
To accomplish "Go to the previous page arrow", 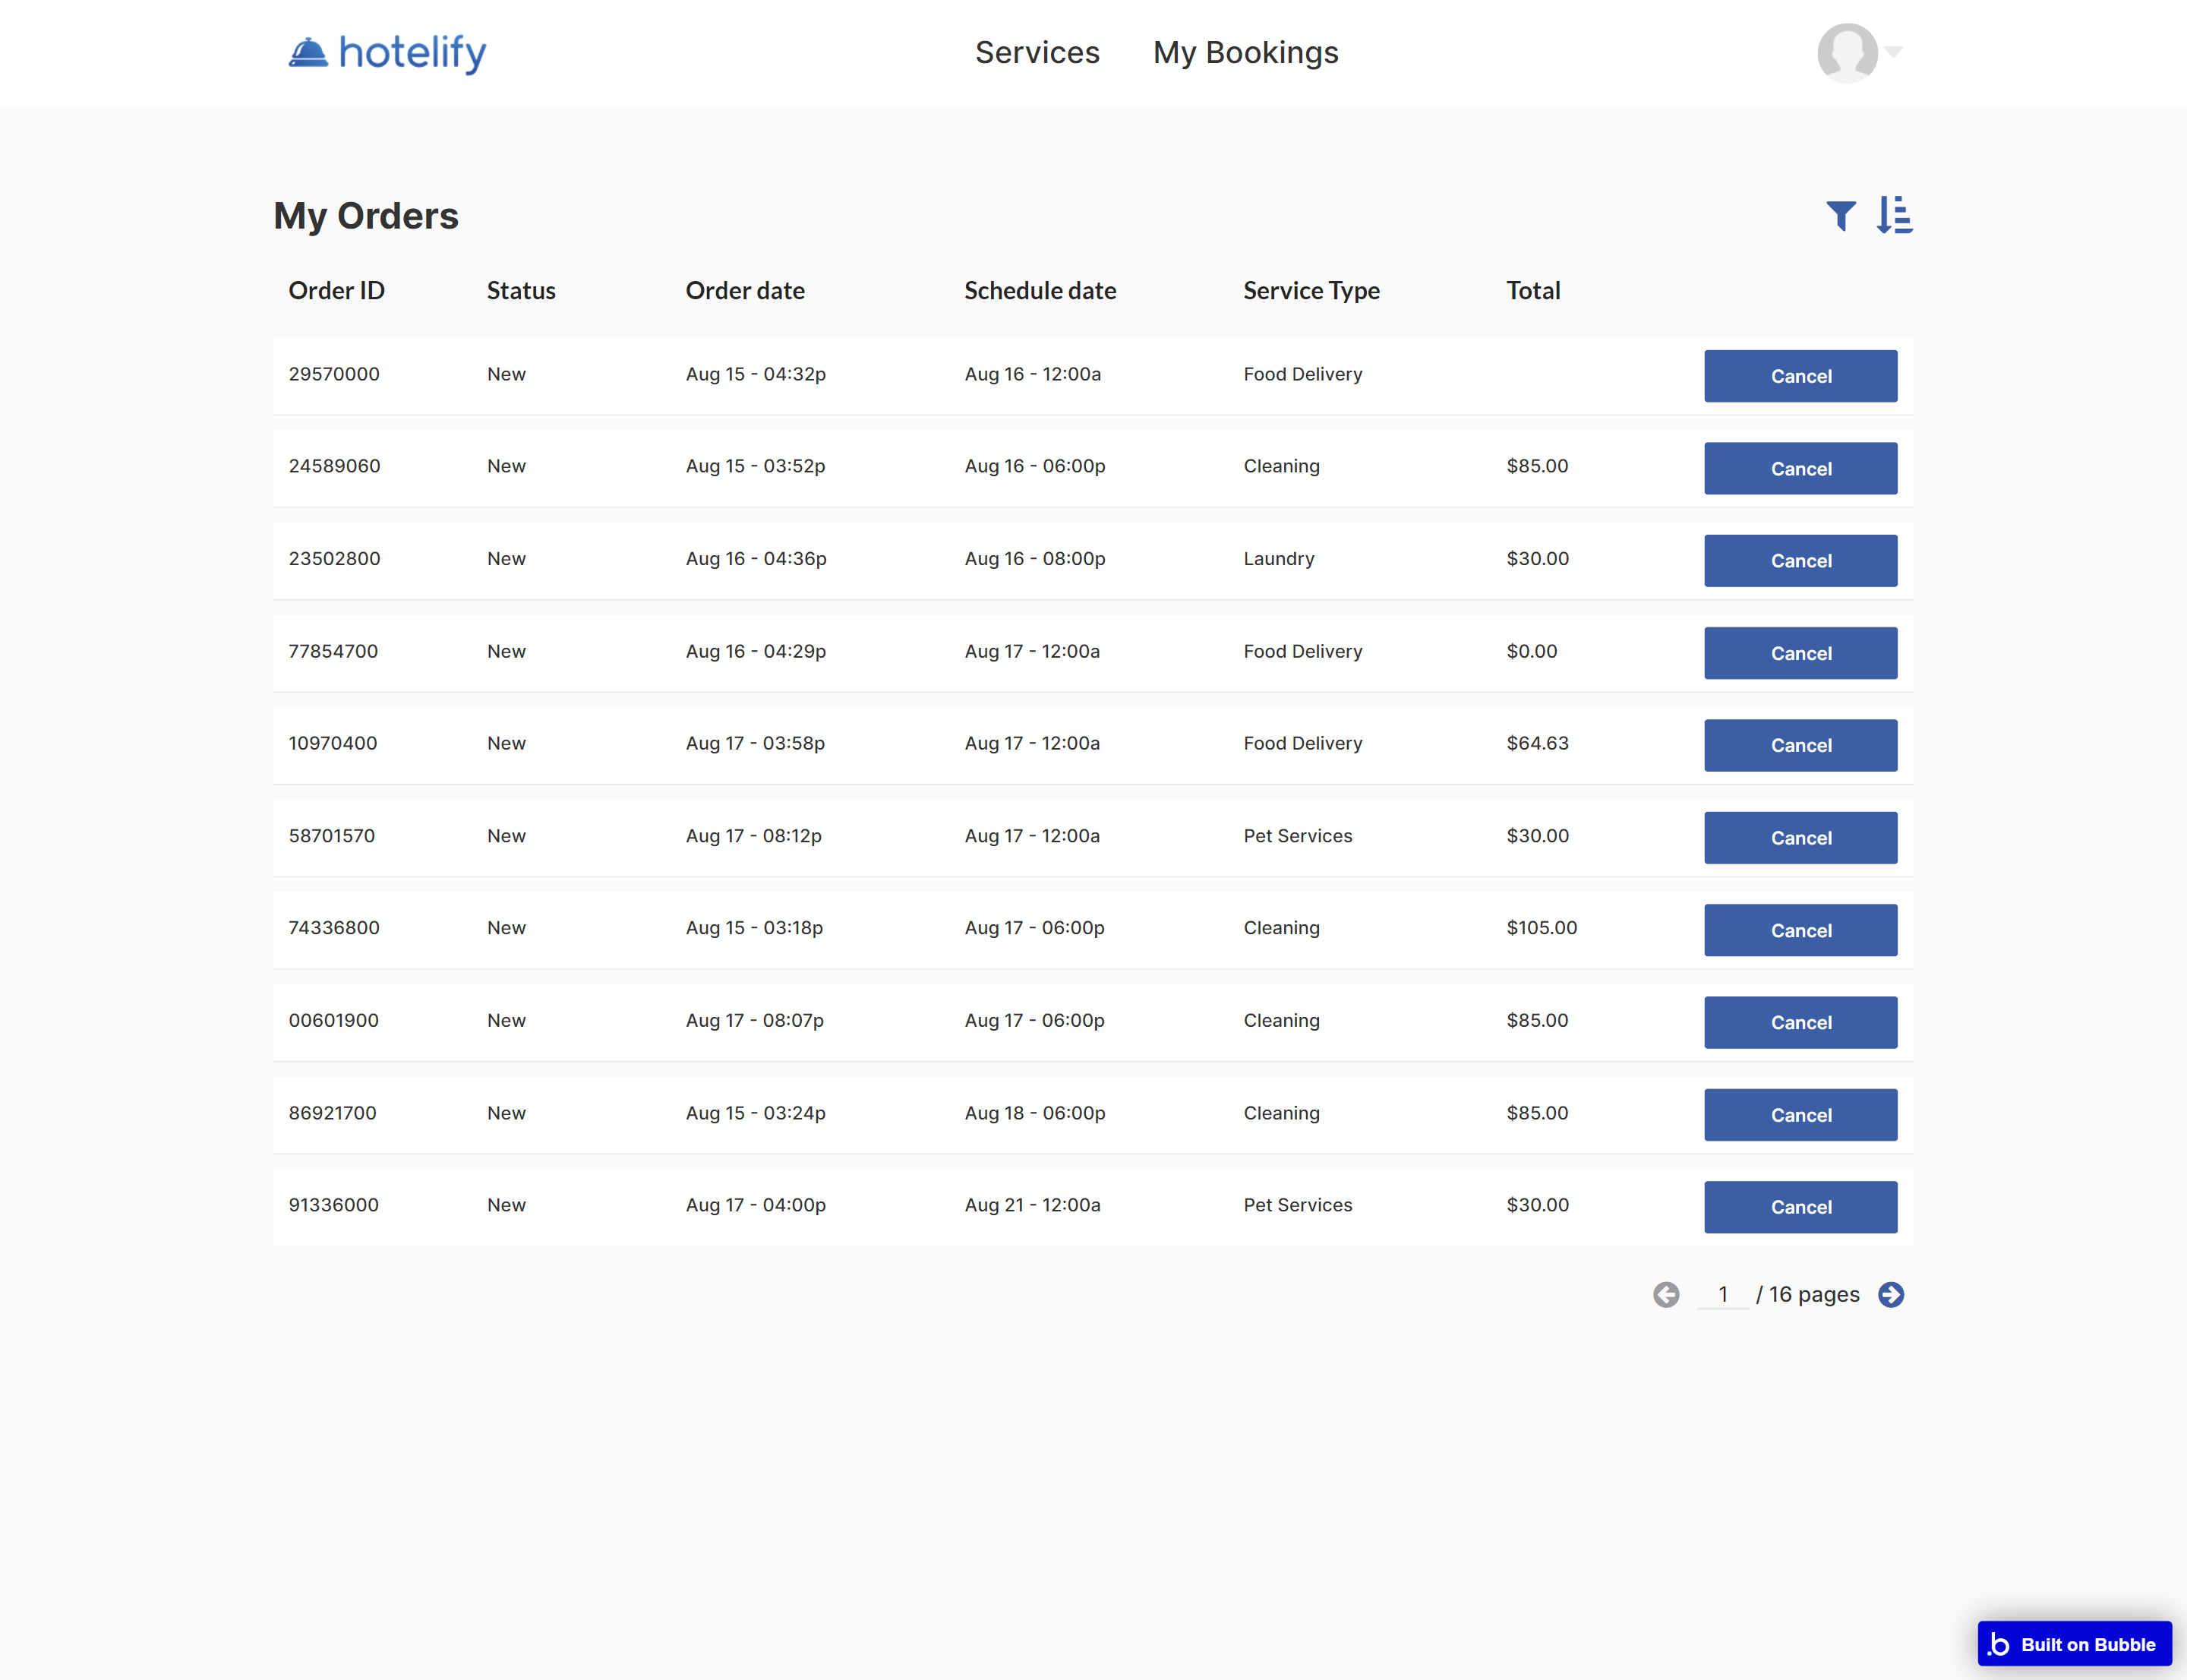I will click(1666, 1294).
